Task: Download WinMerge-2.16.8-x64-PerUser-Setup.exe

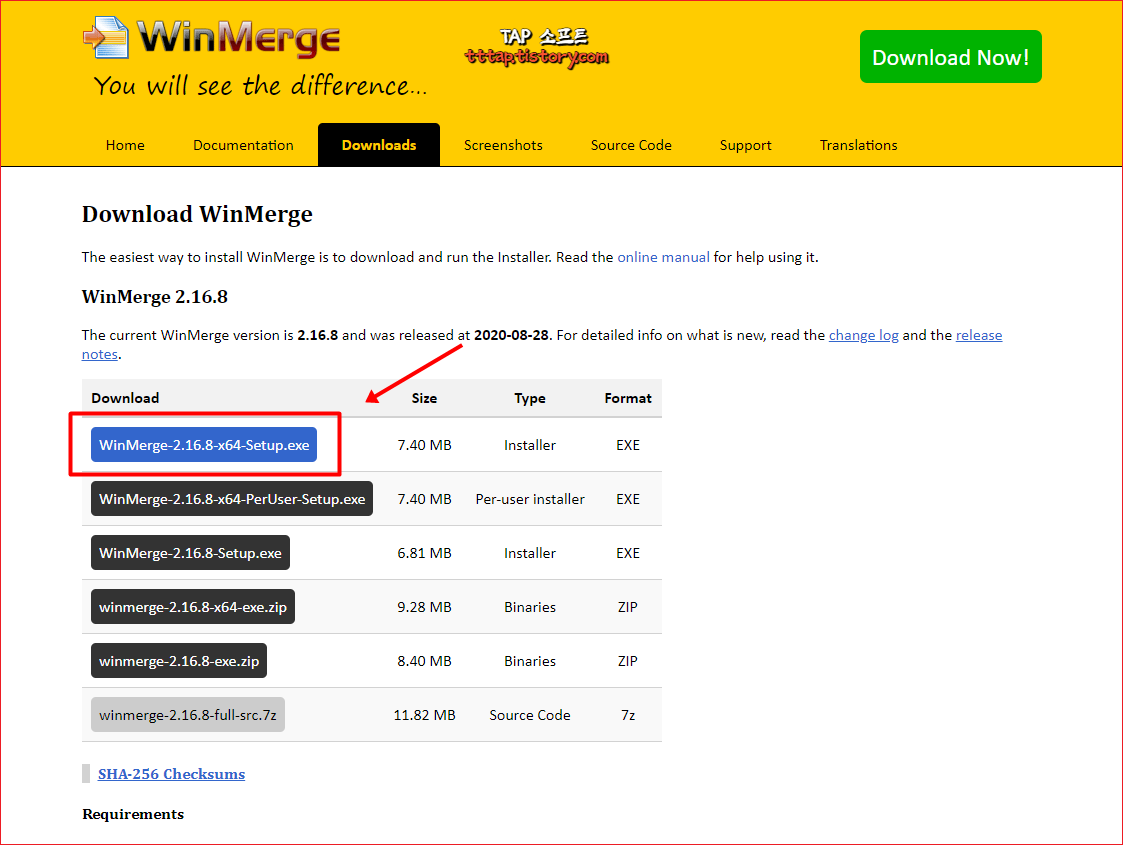Action: [x=232, y=499]
